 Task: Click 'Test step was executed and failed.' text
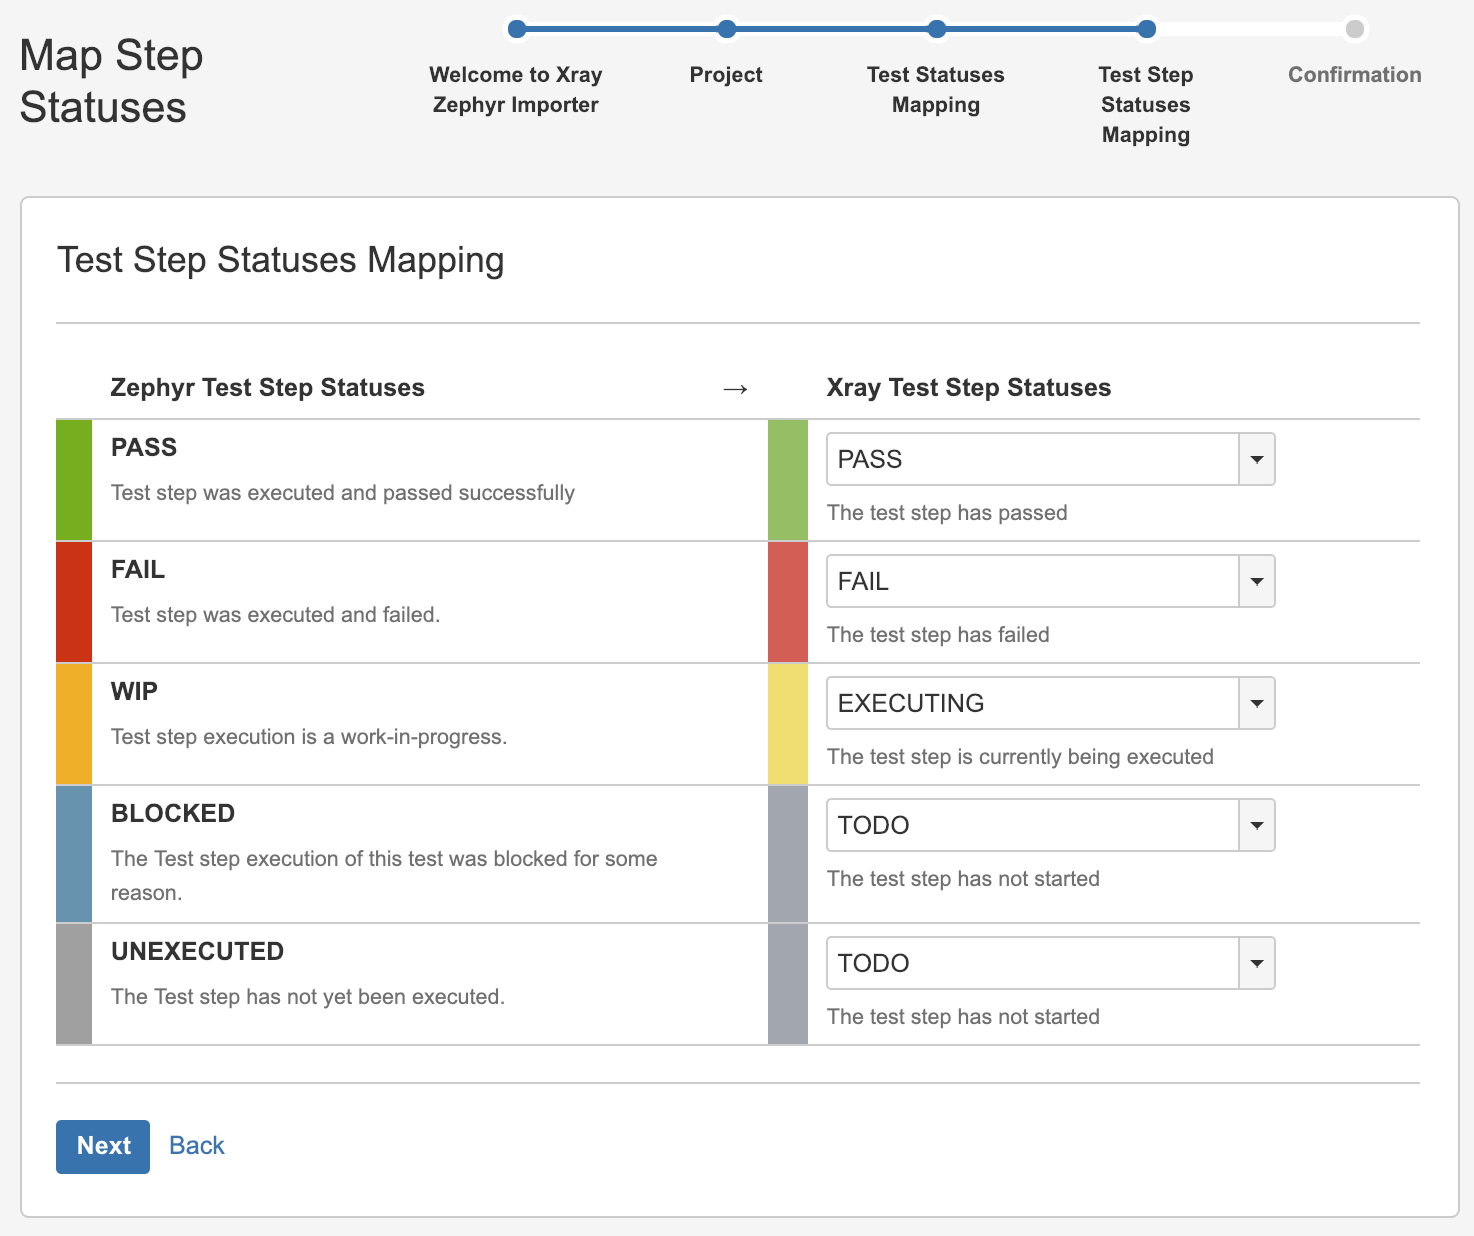[x=275, y=615]
